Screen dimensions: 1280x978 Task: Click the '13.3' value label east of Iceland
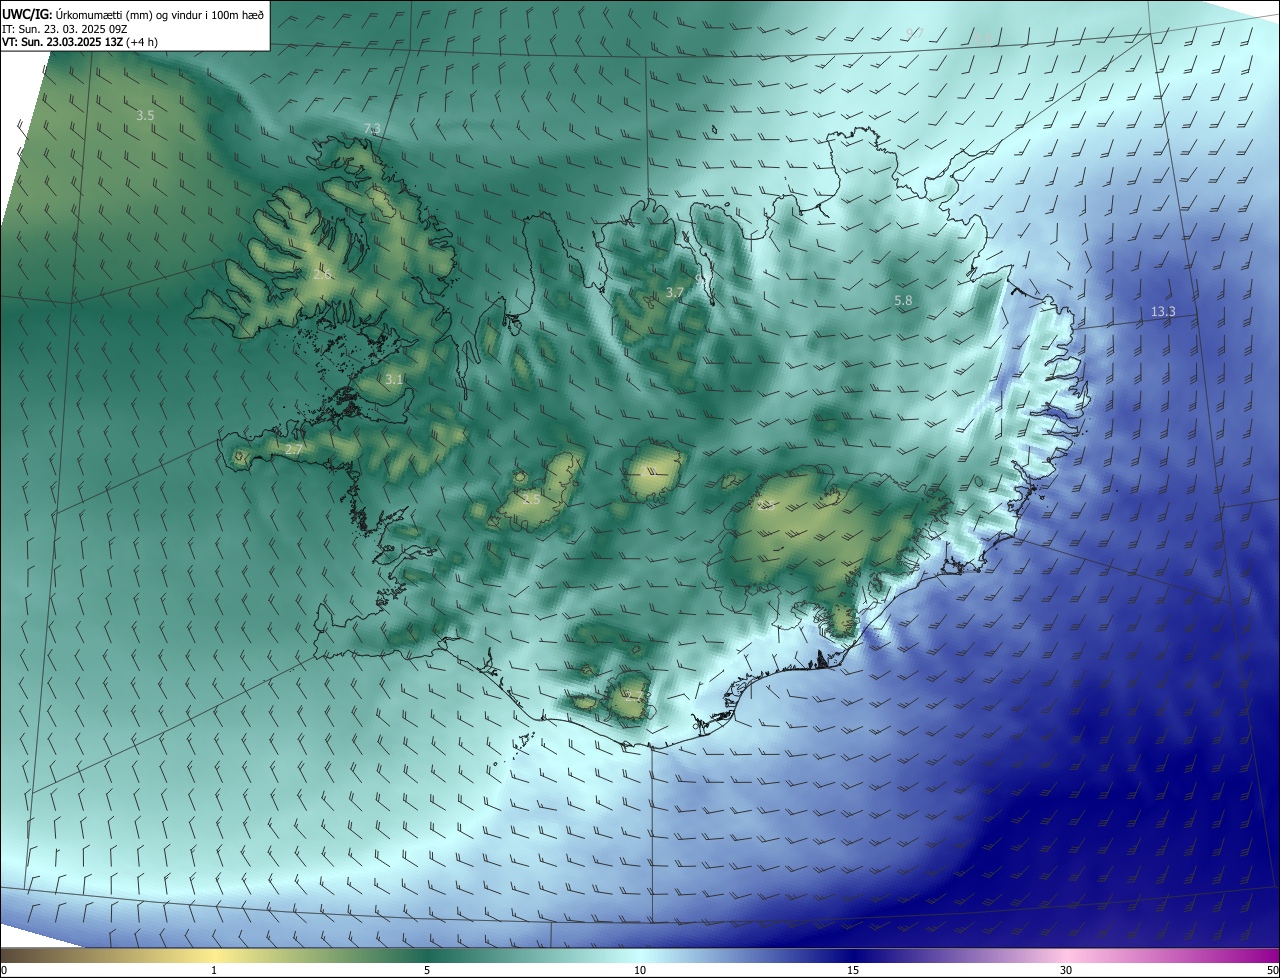coord(1163,312)
